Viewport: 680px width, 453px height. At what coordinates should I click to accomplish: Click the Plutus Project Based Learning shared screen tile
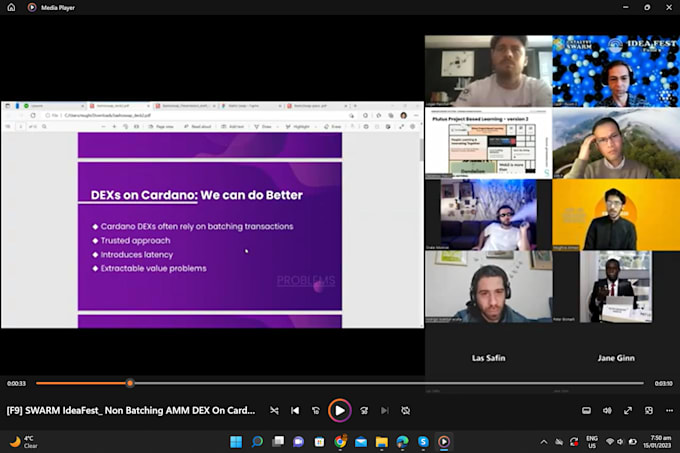tap(488, 143)
